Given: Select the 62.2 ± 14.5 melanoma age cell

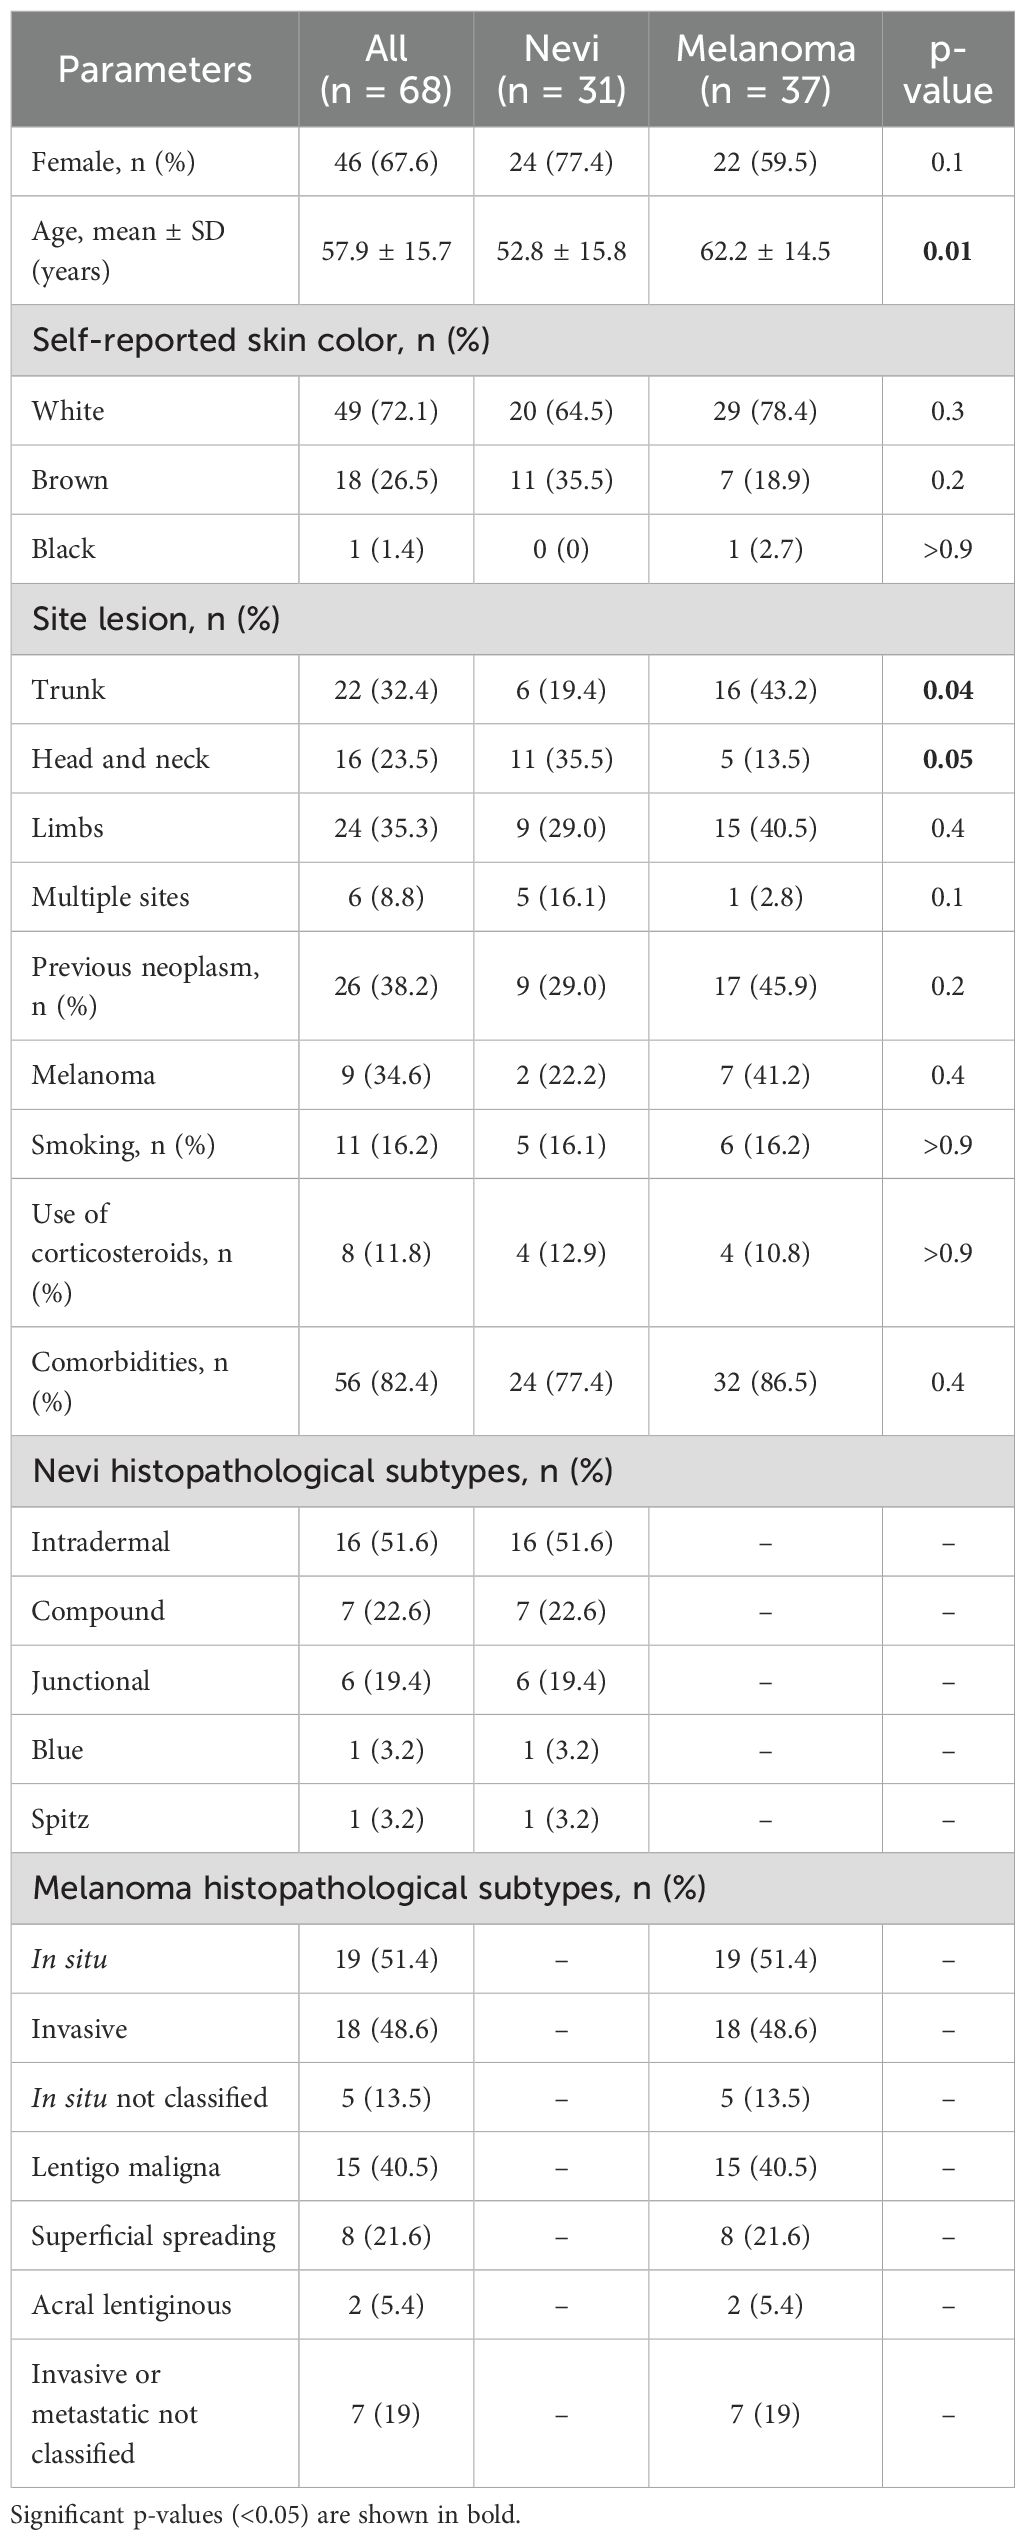Looking at the screenshot, I should tap(765, 250).
